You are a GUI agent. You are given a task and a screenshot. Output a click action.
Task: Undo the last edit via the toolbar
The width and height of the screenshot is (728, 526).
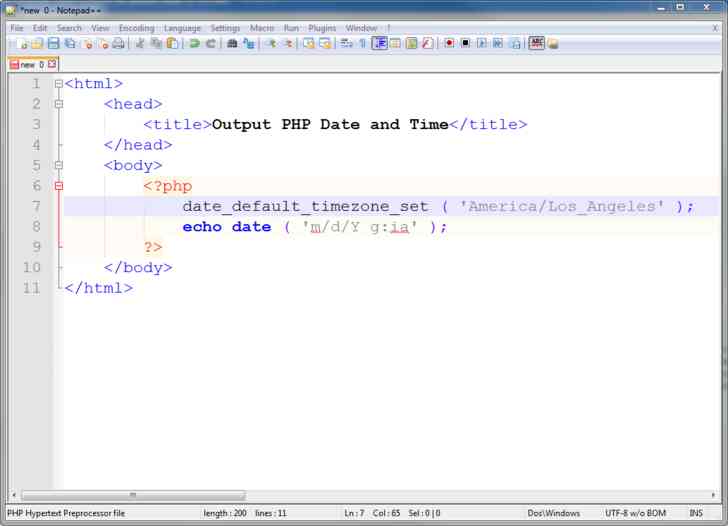click(x=194, y=44)
